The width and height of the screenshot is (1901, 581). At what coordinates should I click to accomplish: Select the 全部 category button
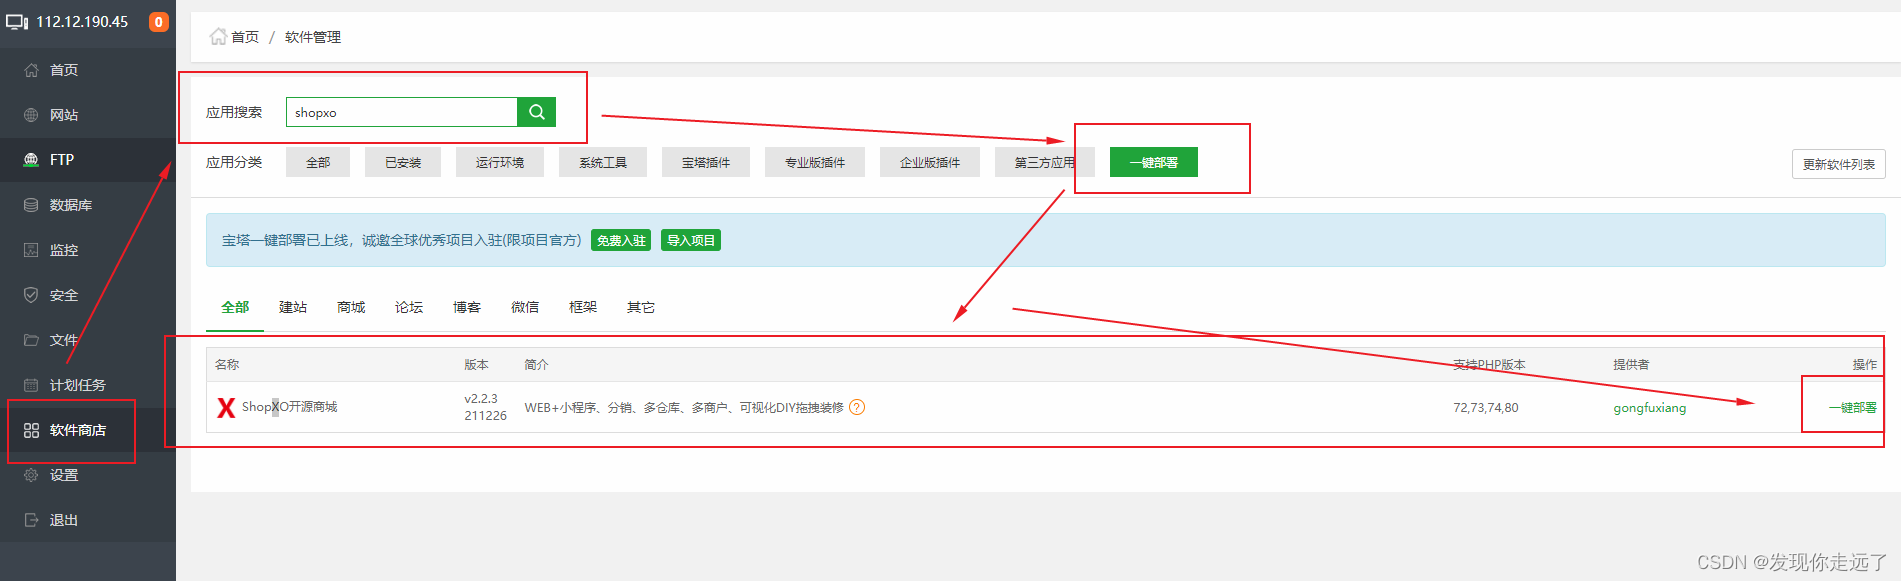click(318, 162)
